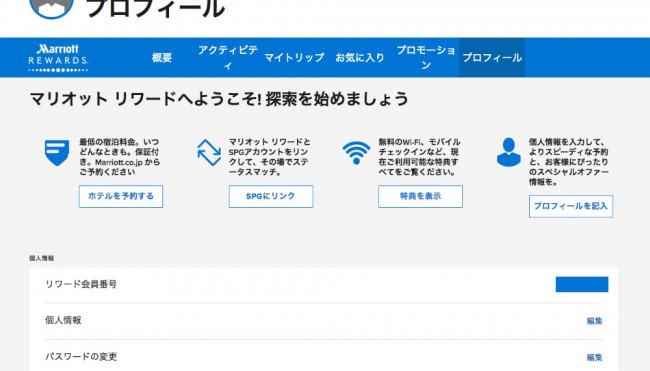Click the masked reward member number box

pos(582,284)
